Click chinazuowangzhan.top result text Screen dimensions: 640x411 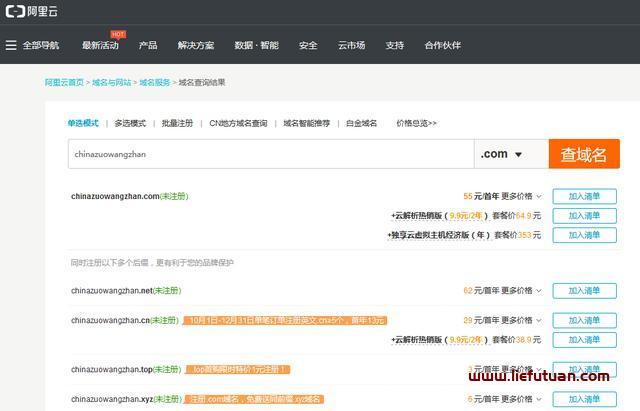click(112, 369)
